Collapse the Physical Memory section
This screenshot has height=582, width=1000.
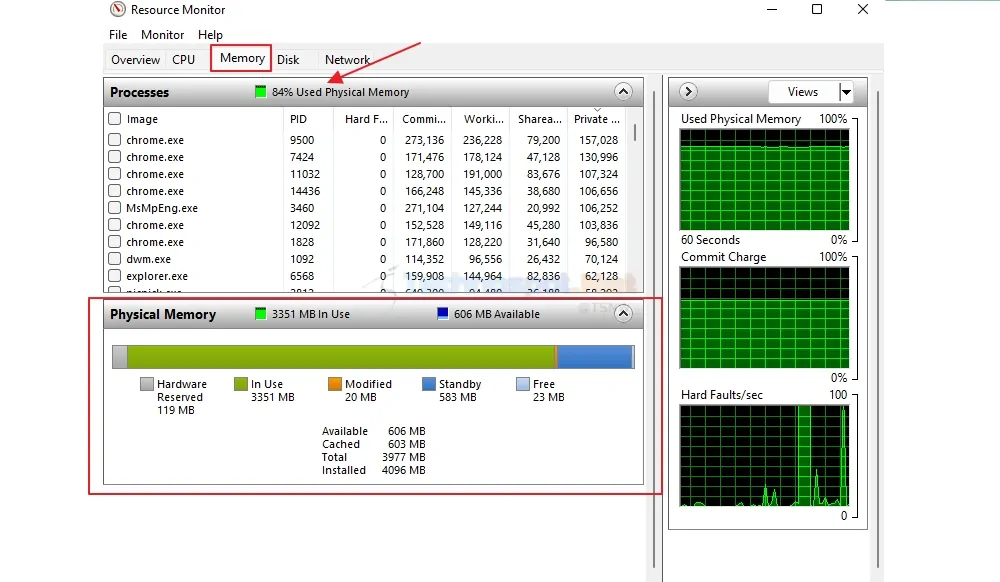point(623,314)
